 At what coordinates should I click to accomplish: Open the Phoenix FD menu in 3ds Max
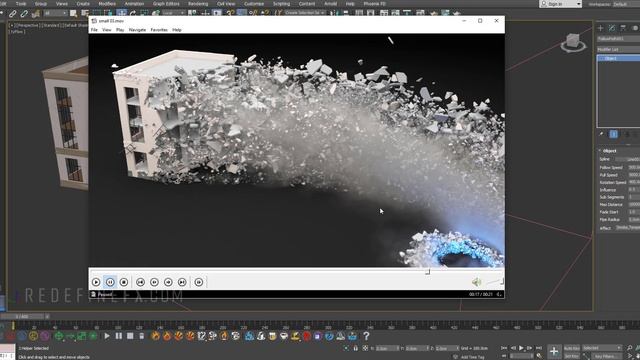point(374,4)
